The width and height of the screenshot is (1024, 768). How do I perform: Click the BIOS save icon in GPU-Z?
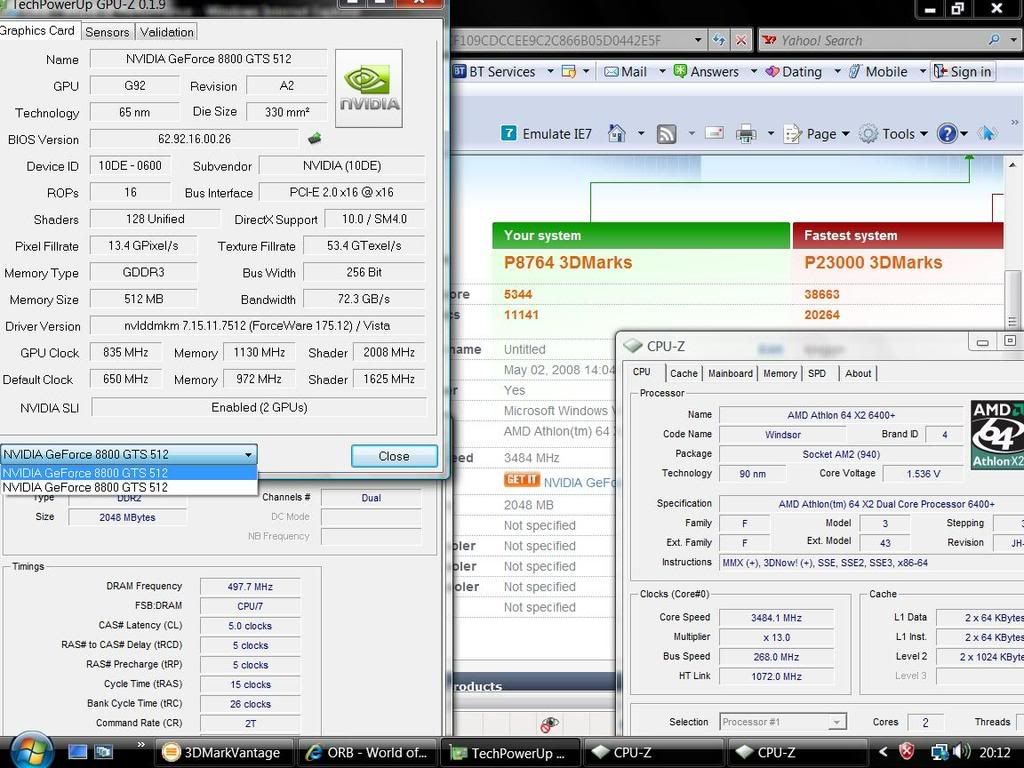click(314, 138)
